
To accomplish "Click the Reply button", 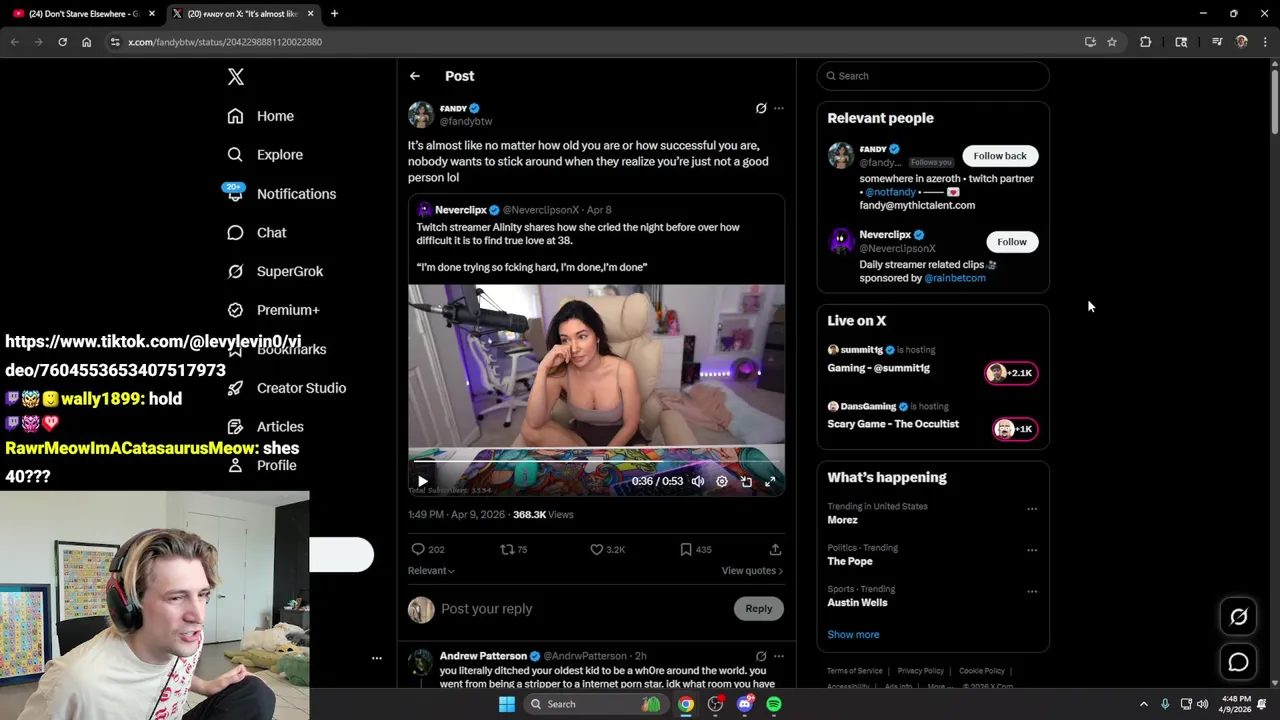I will 759,608.
